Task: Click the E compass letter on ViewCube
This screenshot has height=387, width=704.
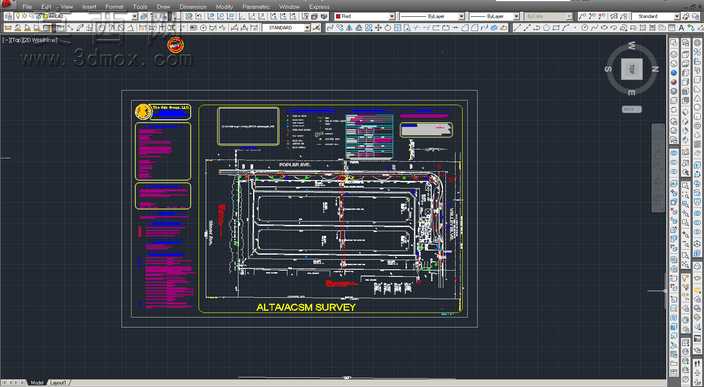Action: pos(632,92)
